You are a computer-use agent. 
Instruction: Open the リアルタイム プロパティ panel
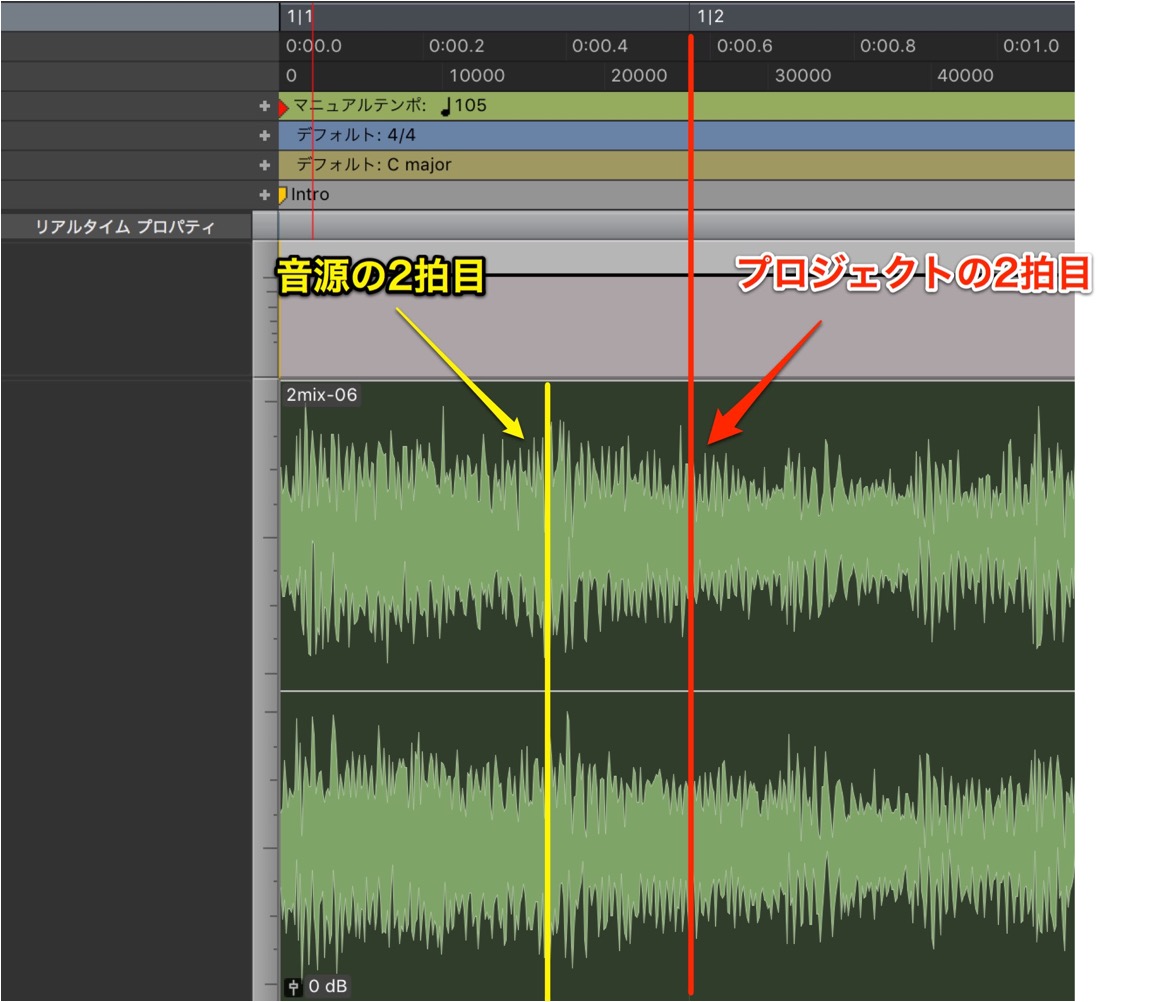click(125, 227)
